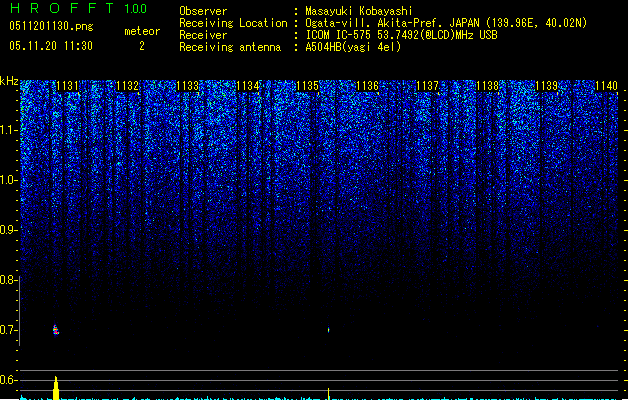Viewport: 629px width, 400px height.
Task: Click the meteor label
Action: pos(142,31)
